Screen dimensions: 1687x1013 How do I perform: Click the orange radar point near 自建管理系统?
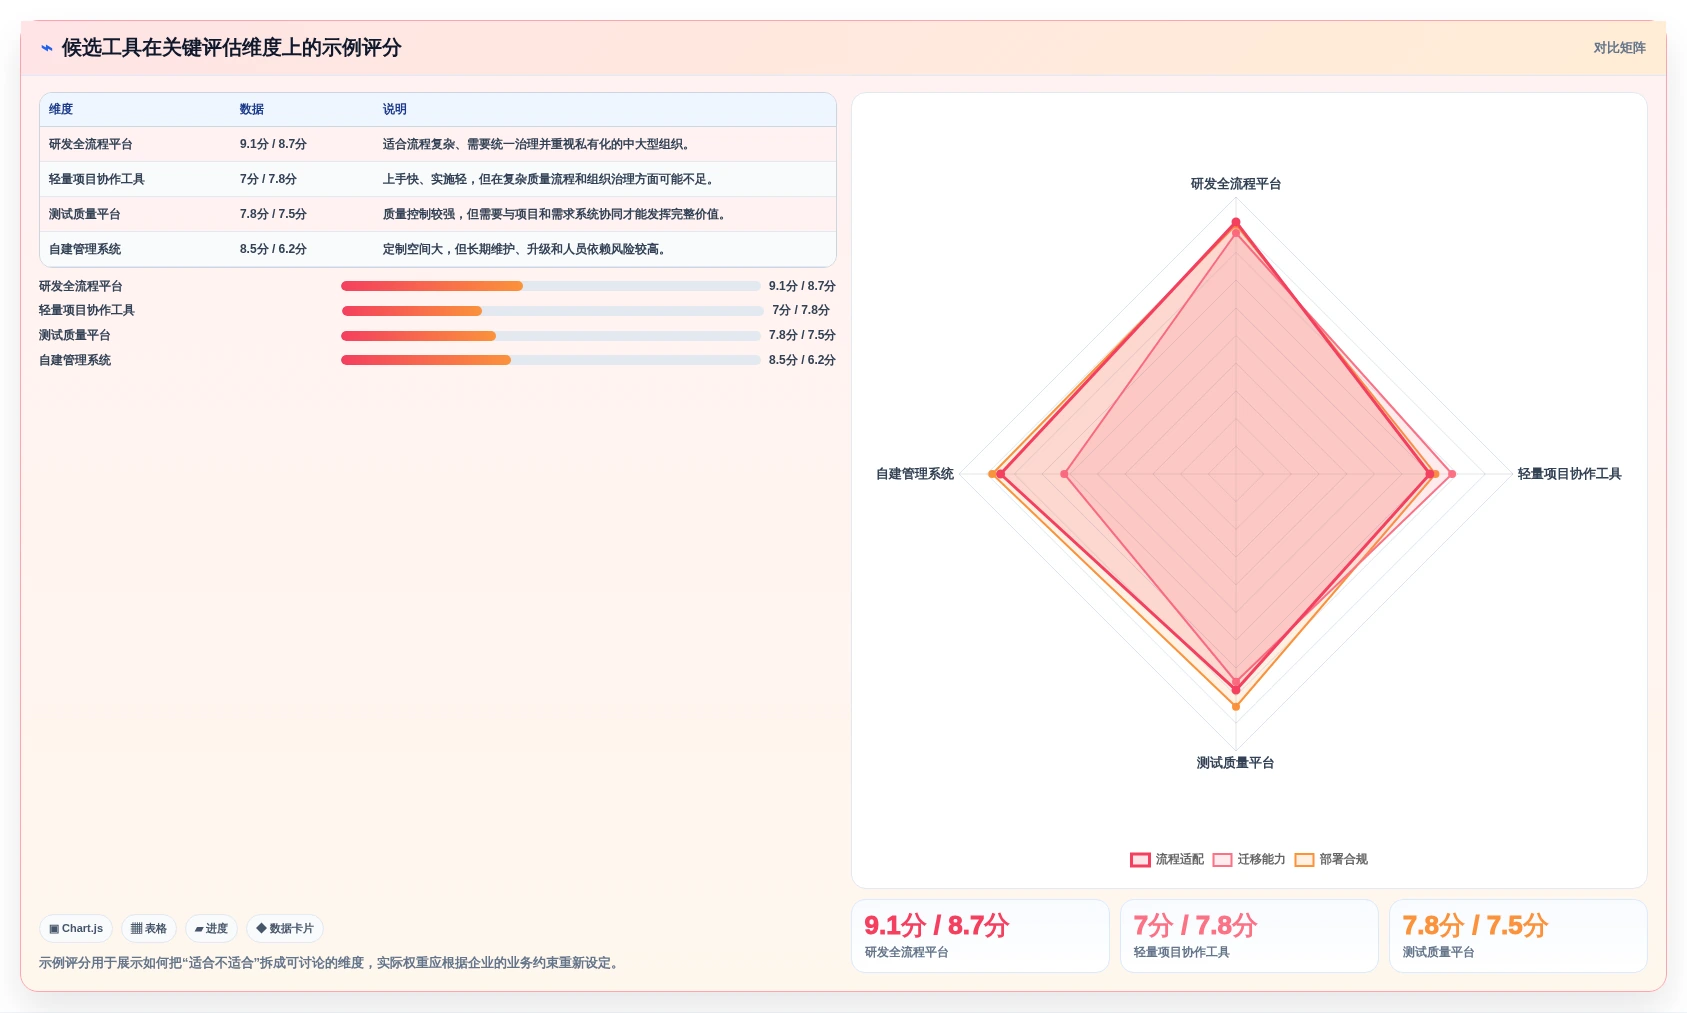click(x=992, y=474)
